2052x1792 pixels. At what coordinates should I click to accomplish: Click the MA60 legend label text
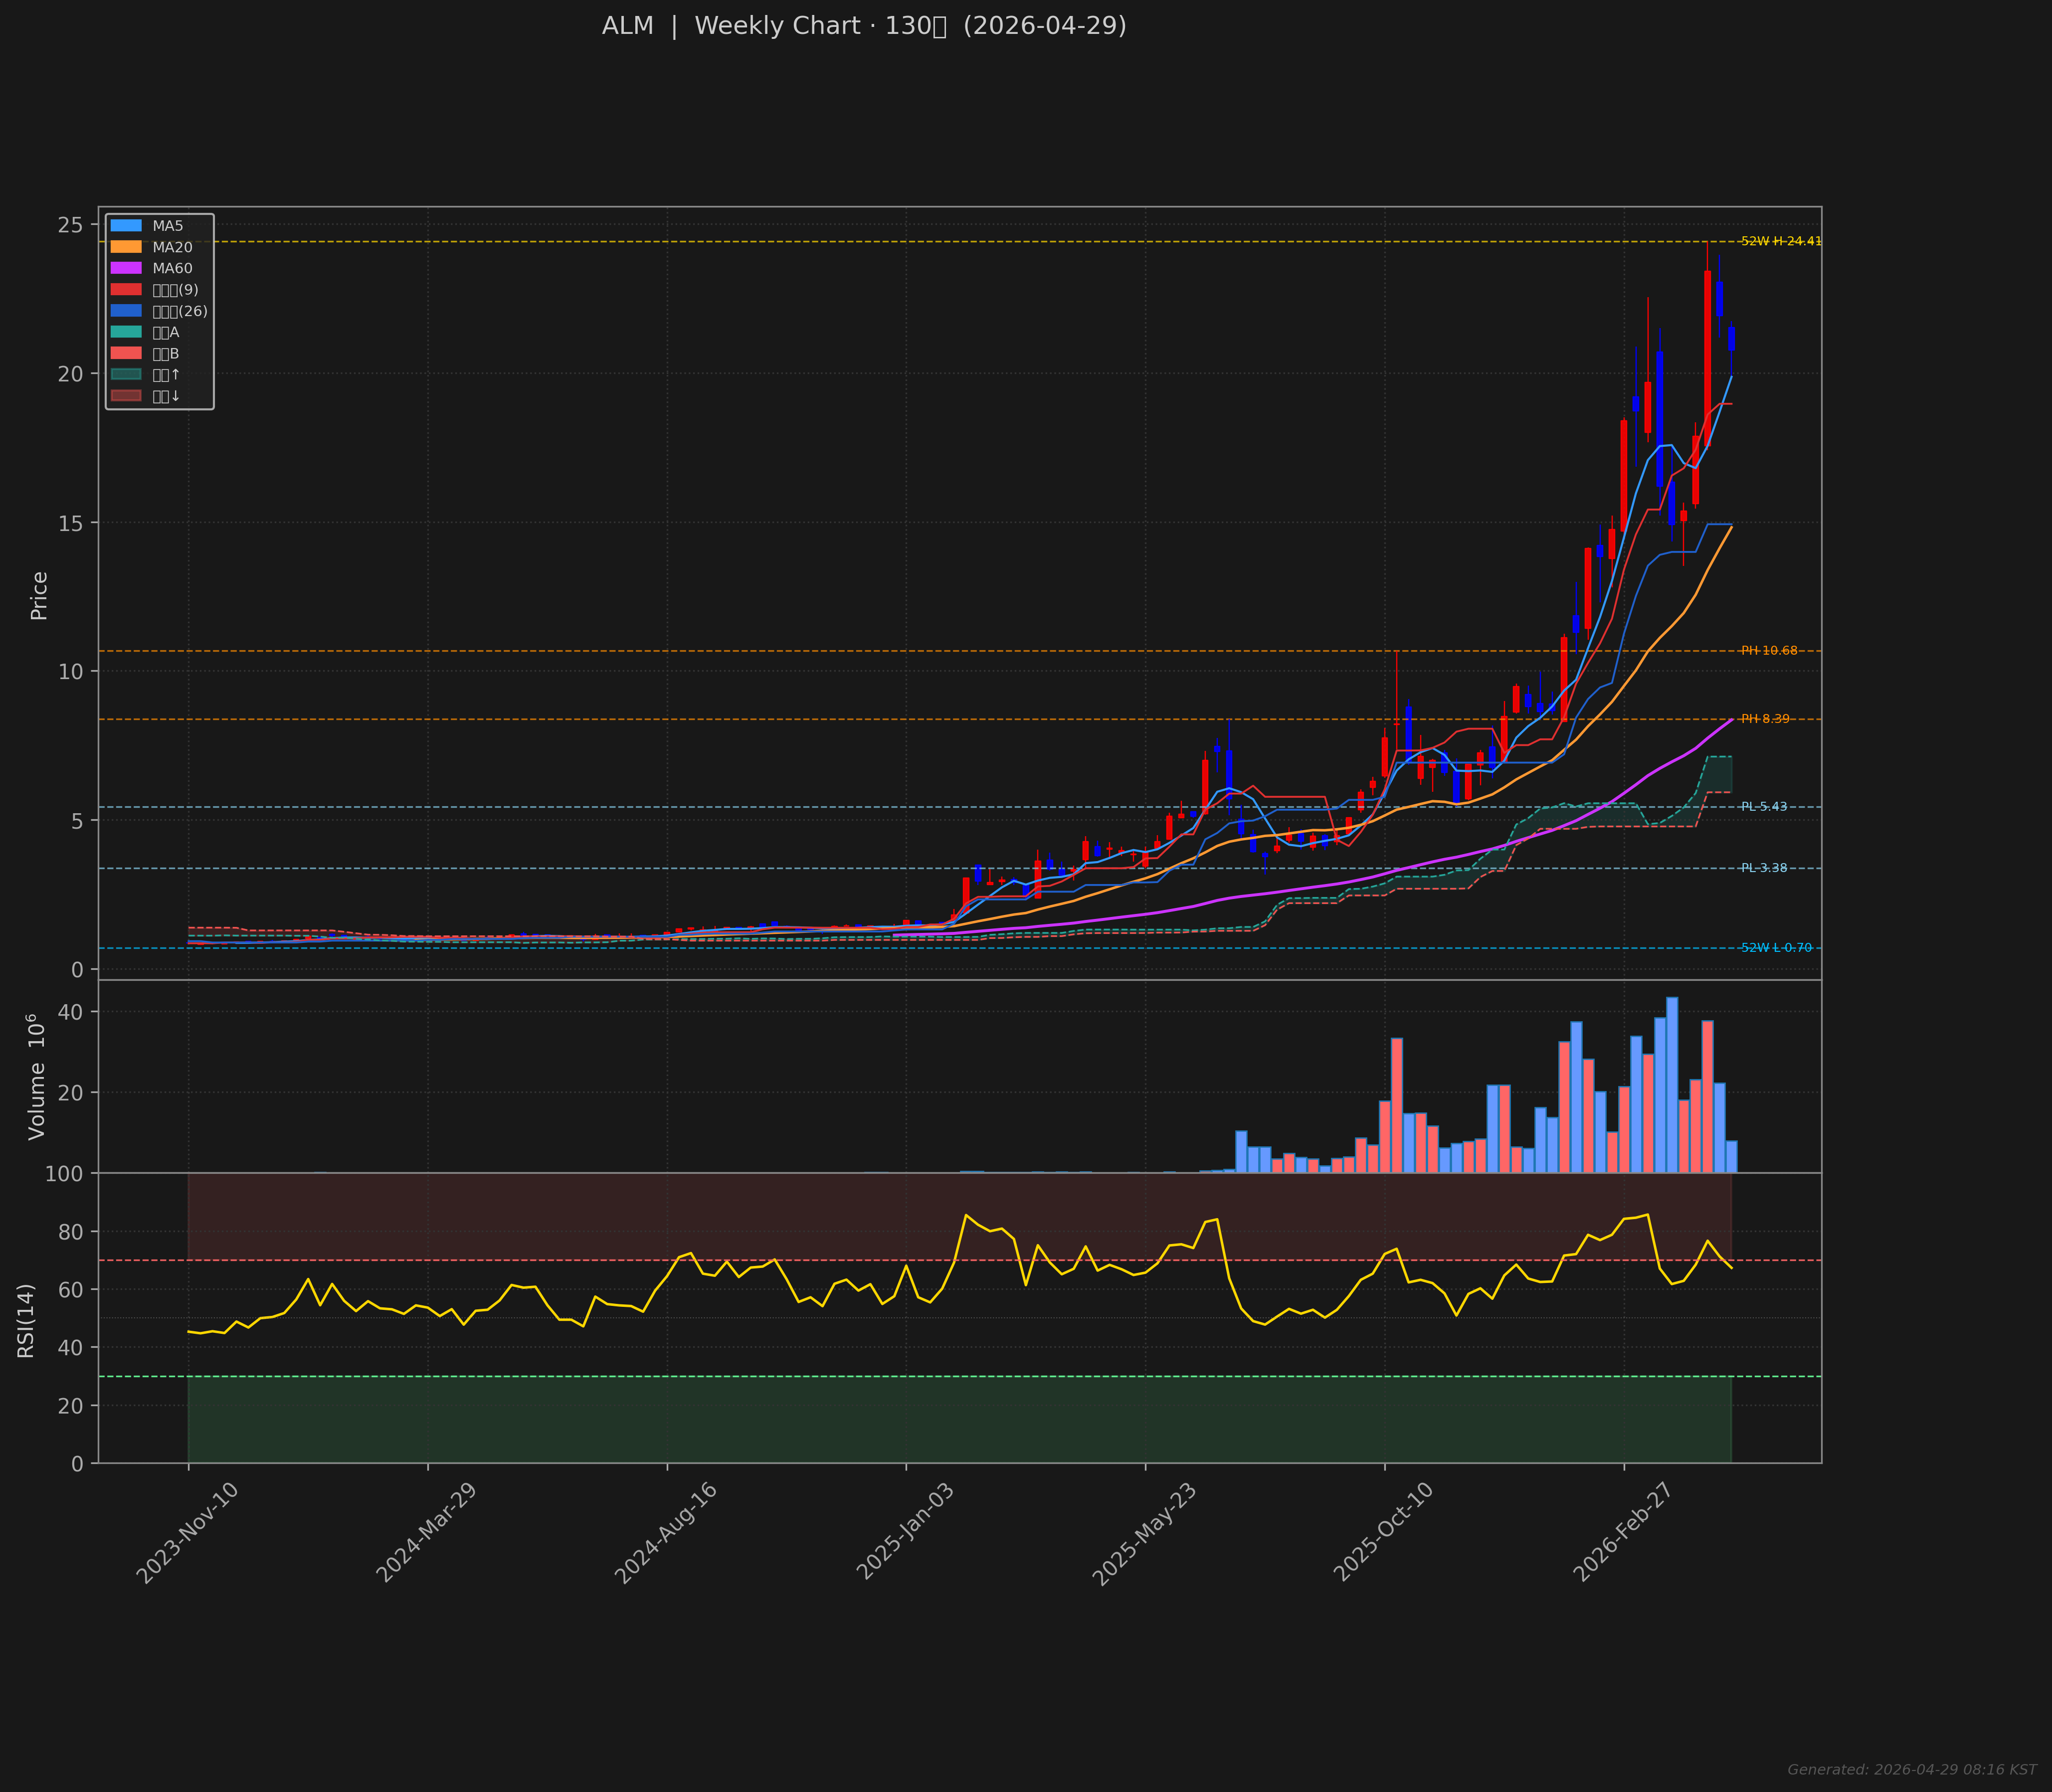[172, 268]
